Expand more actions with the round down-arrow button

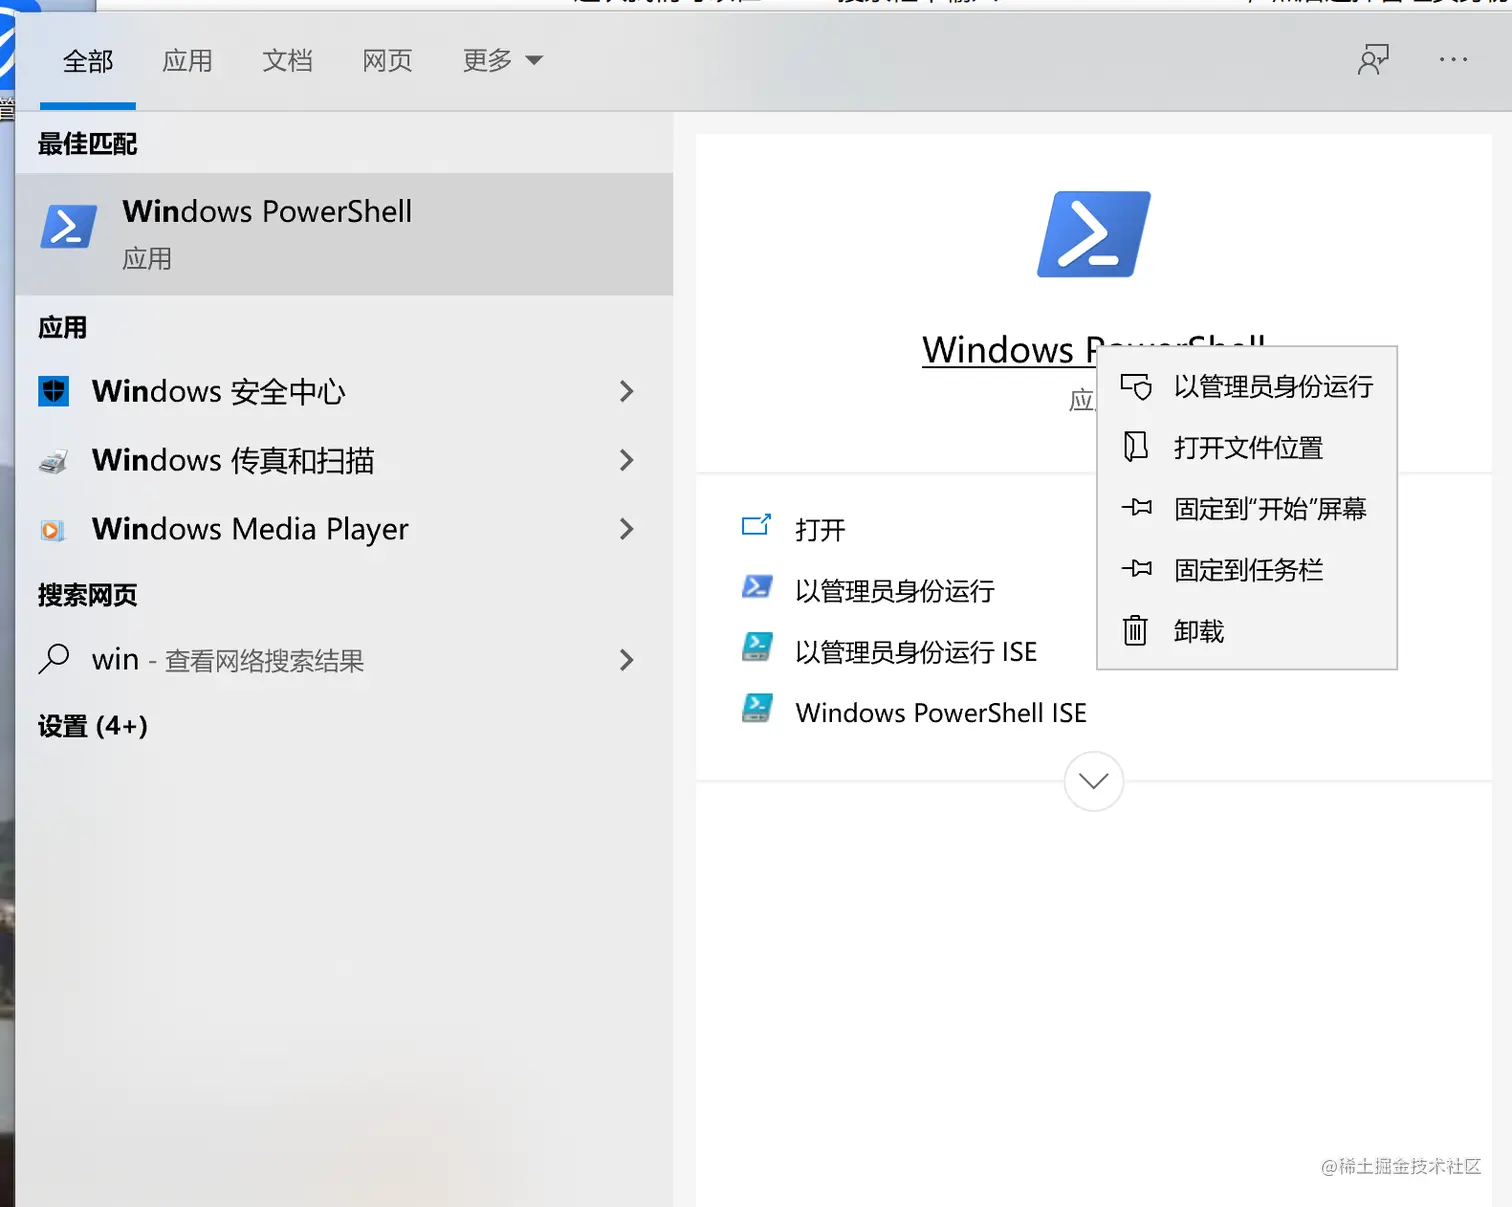(1094, 781)
